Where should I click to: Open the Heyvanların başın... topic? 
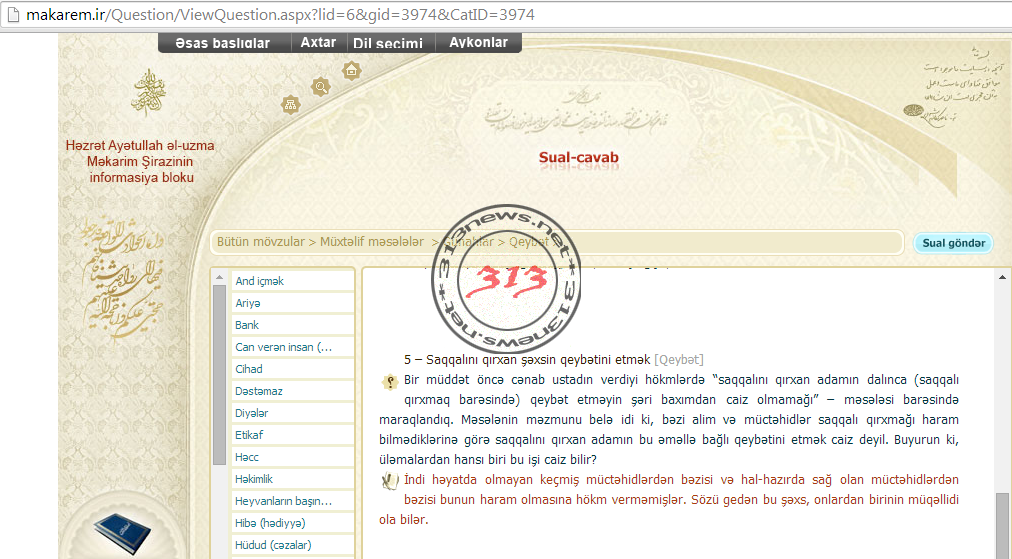pyautogui.click(x=293, y=501)
